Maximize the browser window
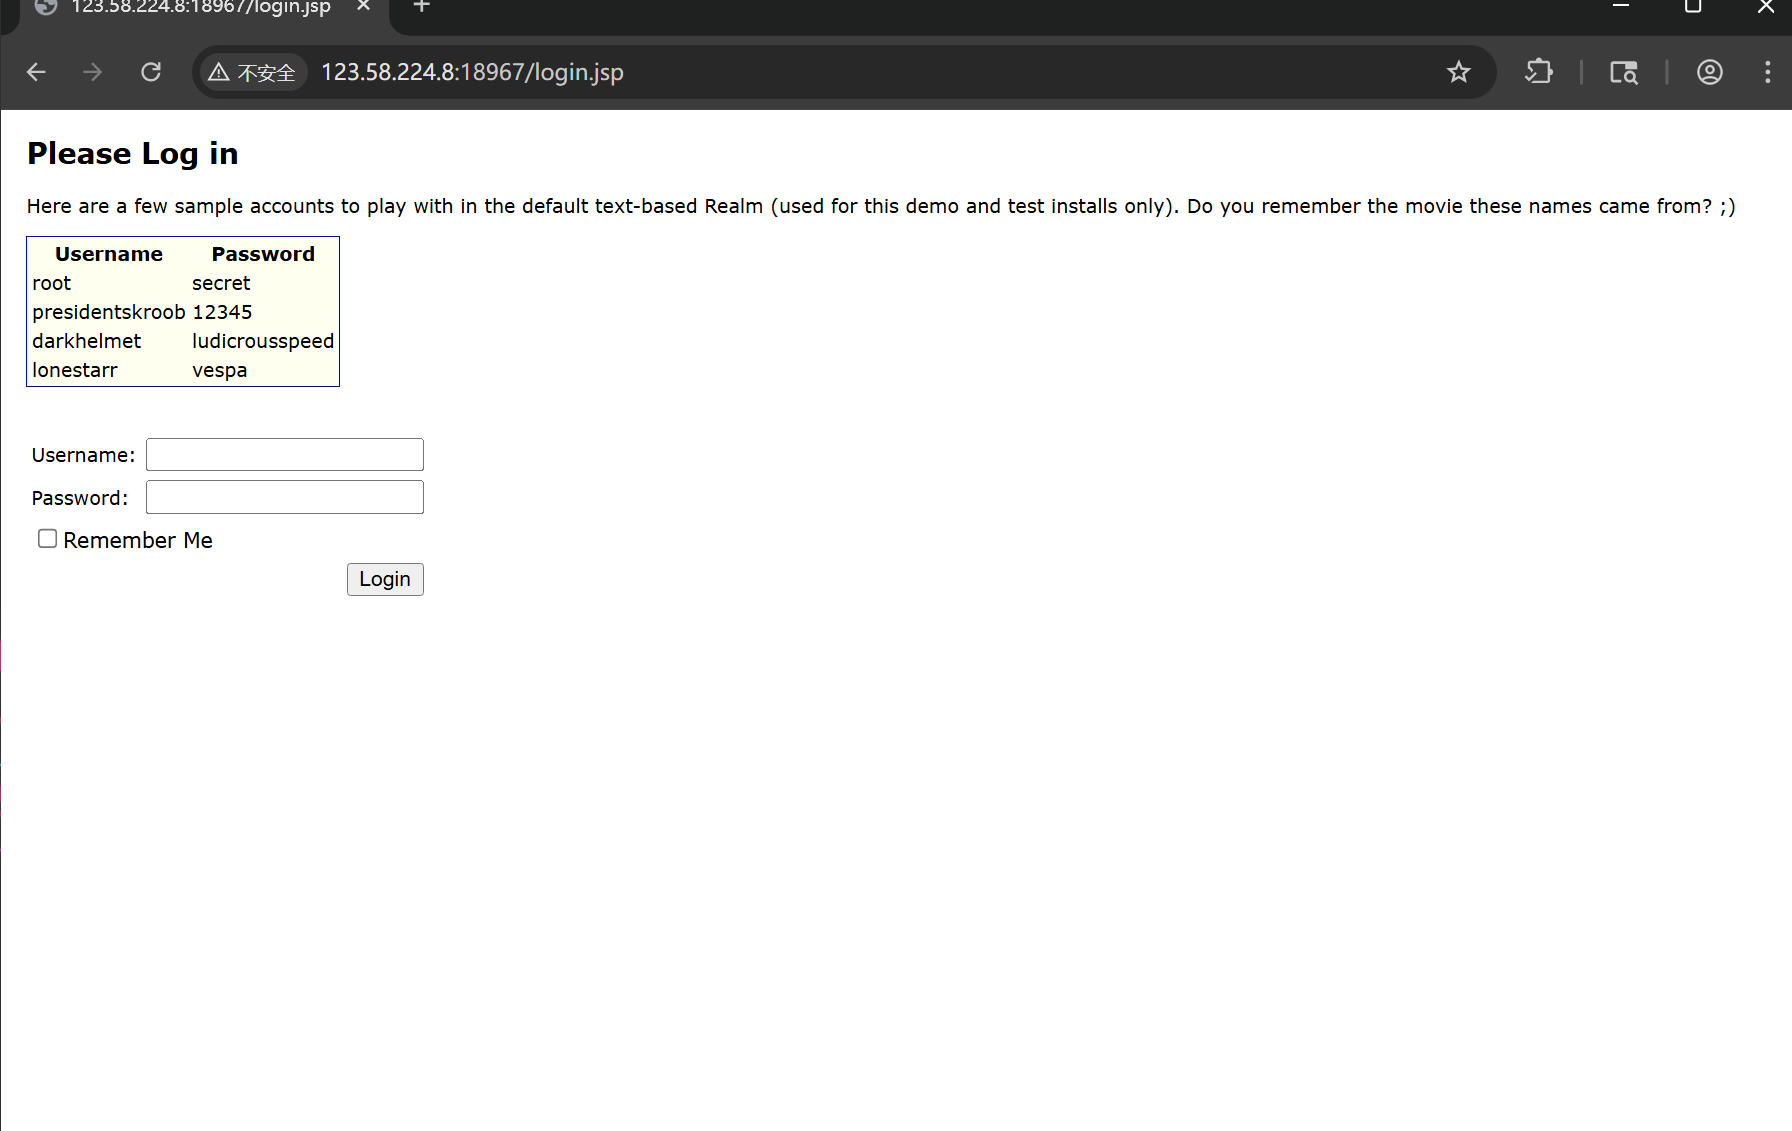The width and height of the screenshot is (1792, 1131). tap(1693, 6)
